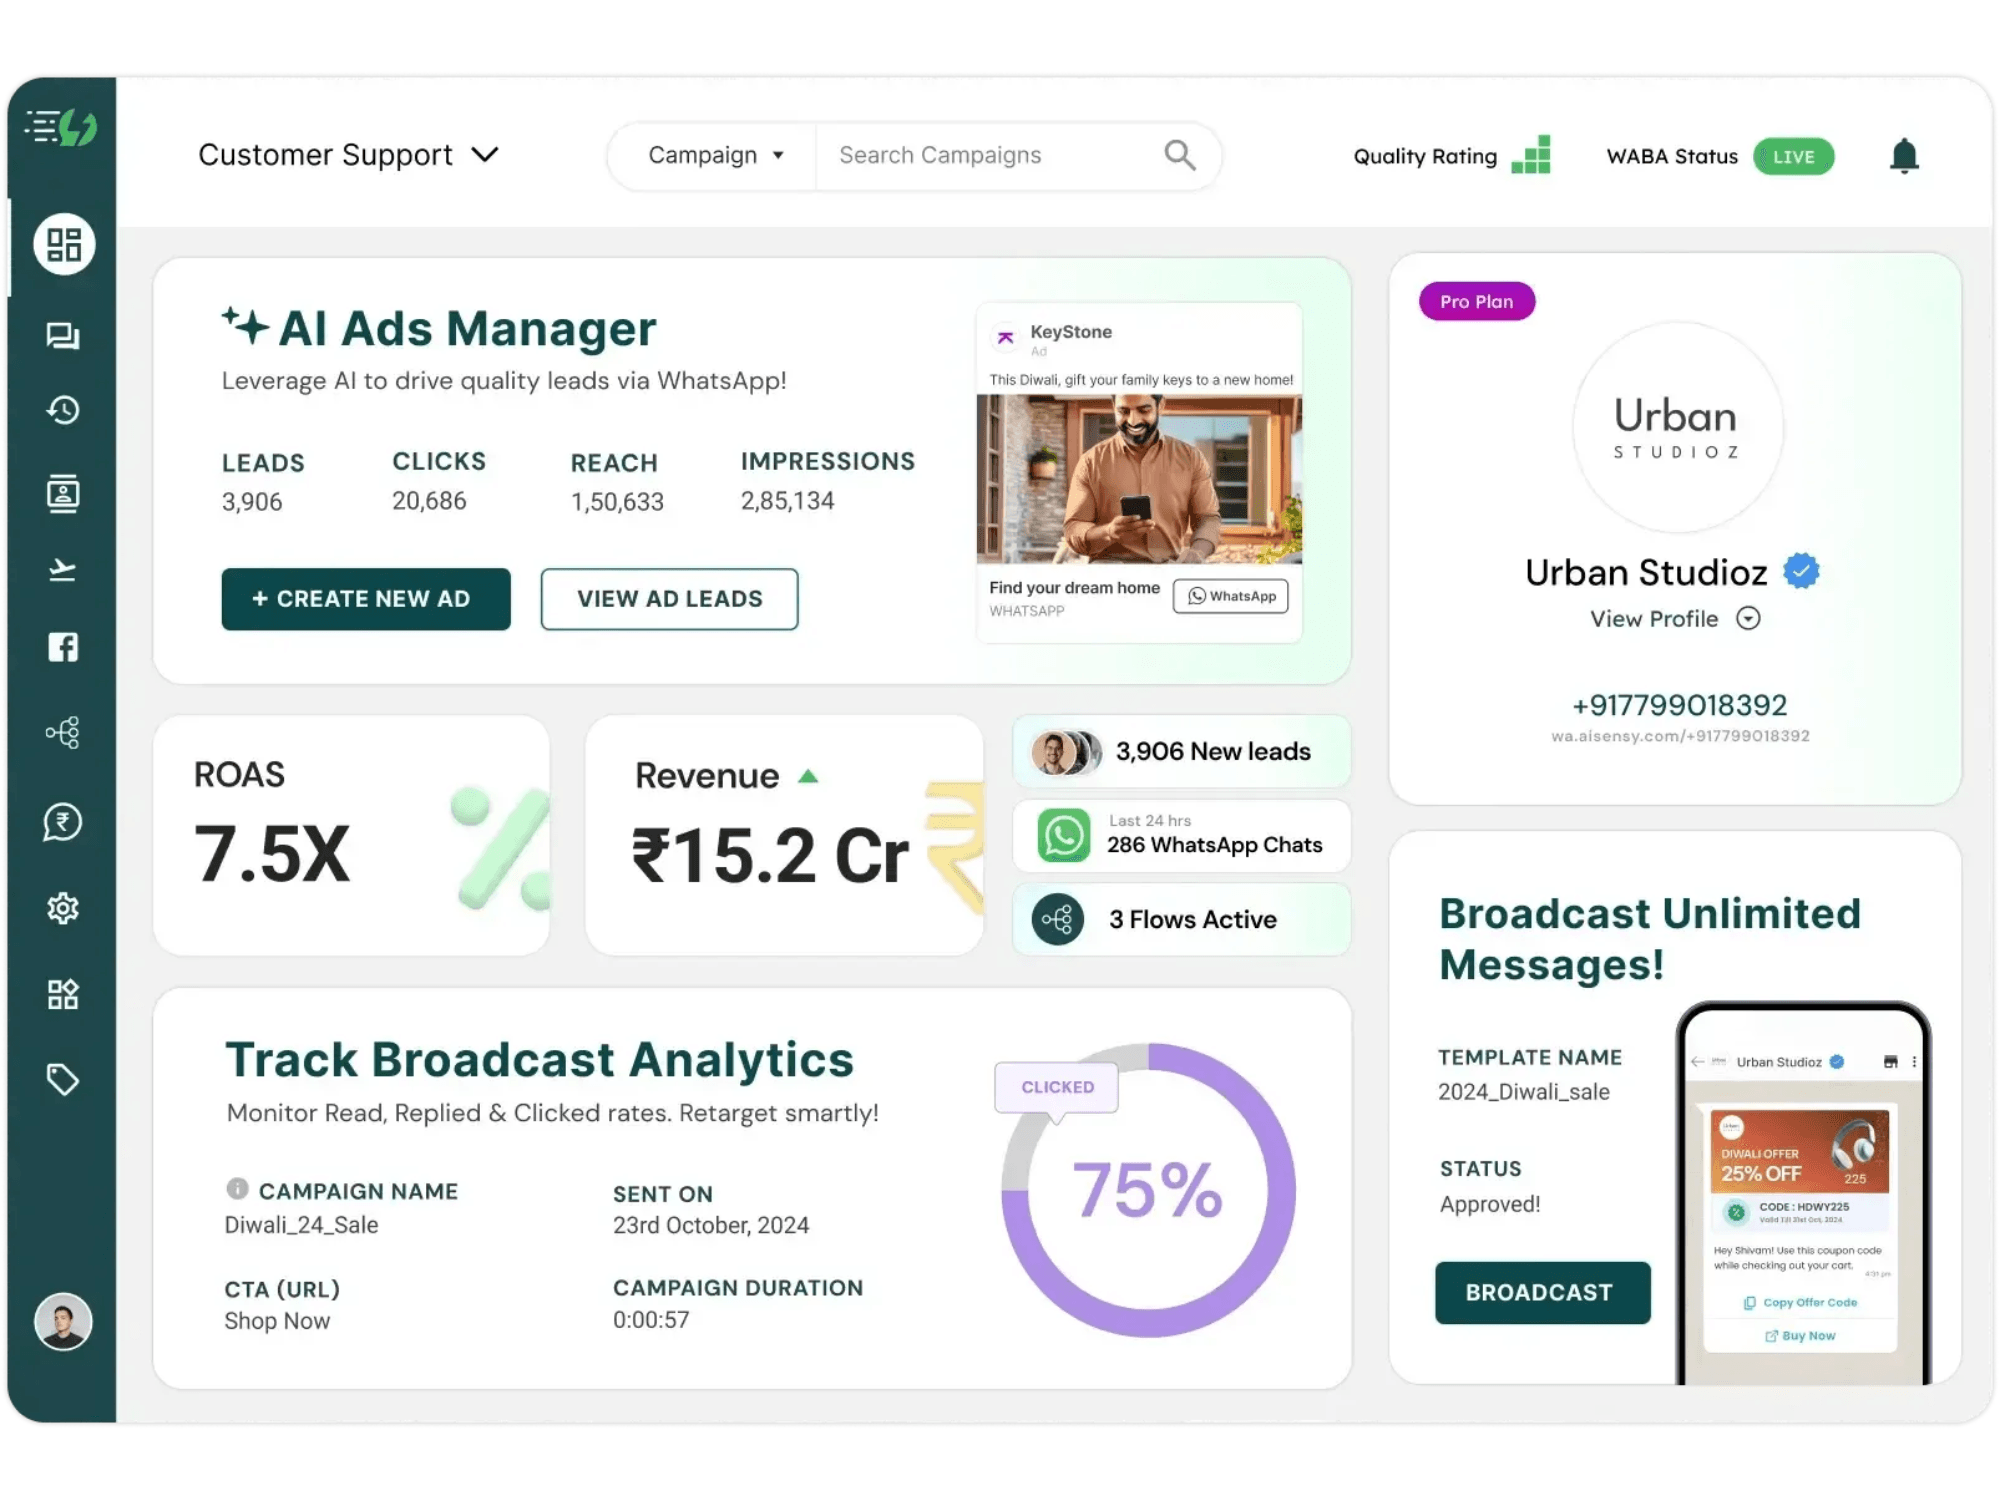Open the settings gear in sidebar

[63, 908]
